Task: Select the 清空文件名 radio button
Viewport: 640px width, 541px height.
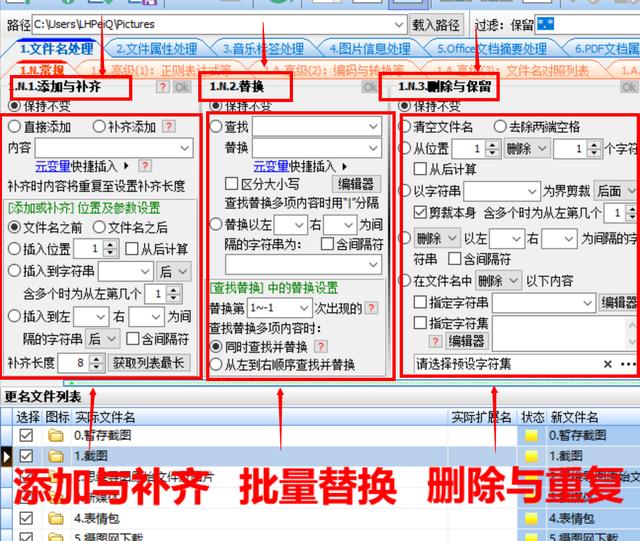Action: point(404,126)
